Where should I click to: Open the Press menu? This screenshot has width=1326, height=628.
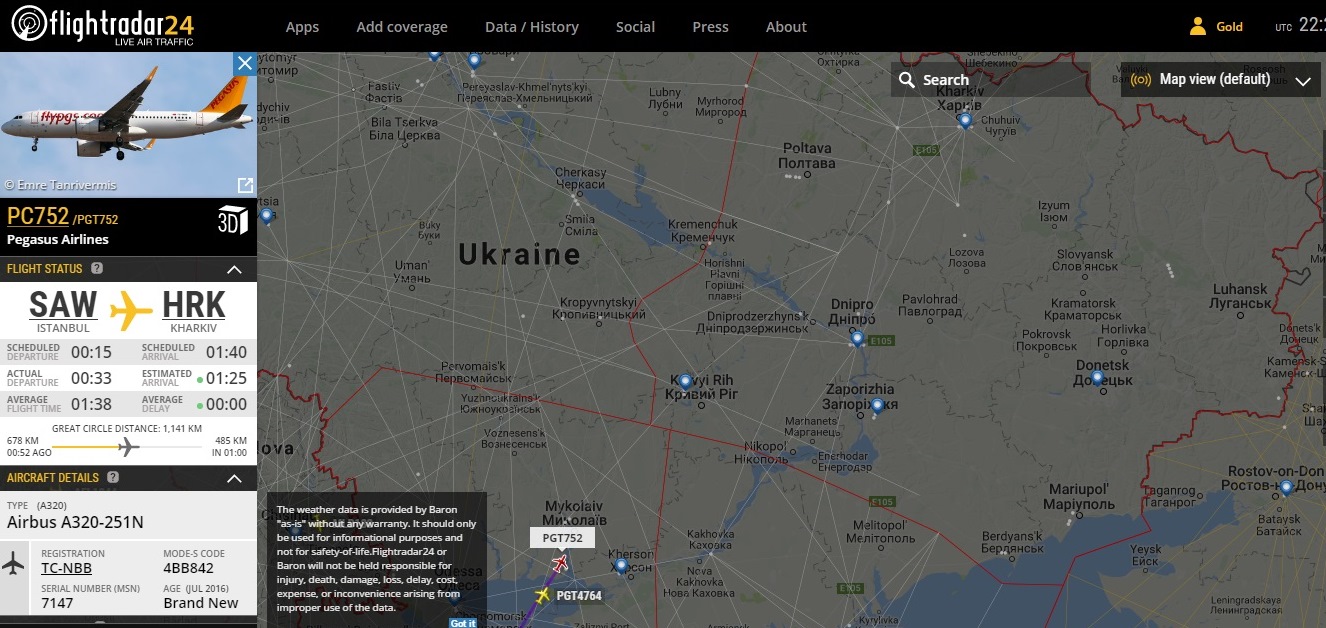[x=710, y=27]
